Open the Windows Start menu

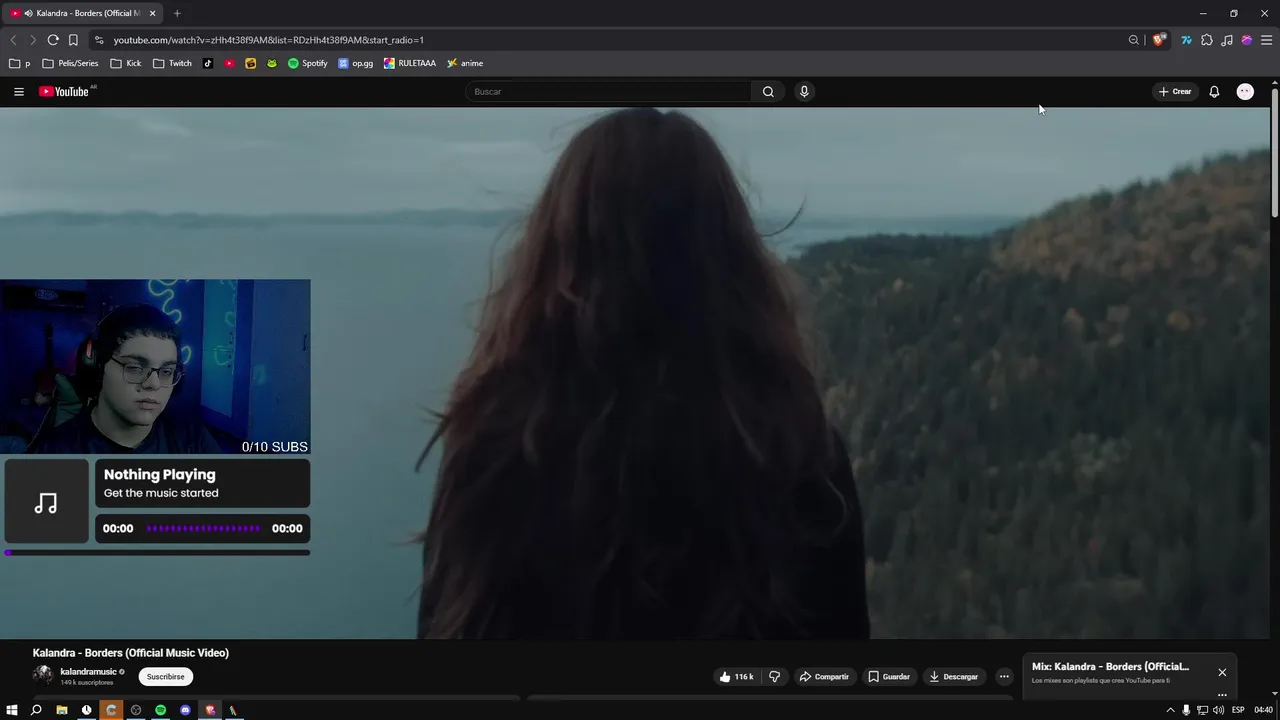(x=12, y=710)
